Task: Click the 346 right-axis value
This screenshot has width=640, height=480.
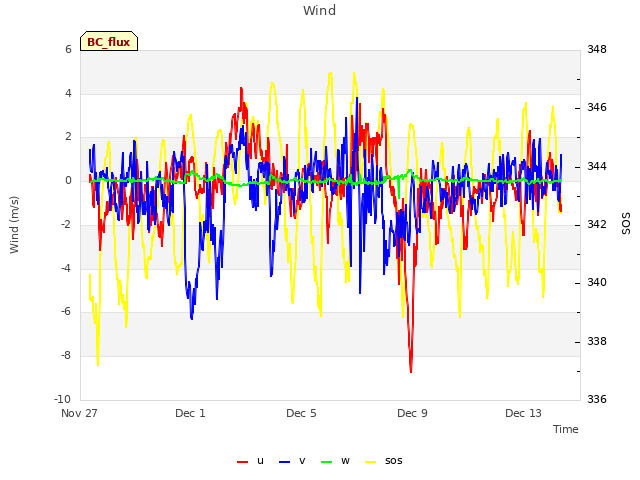Action: [x=597, y=108]
